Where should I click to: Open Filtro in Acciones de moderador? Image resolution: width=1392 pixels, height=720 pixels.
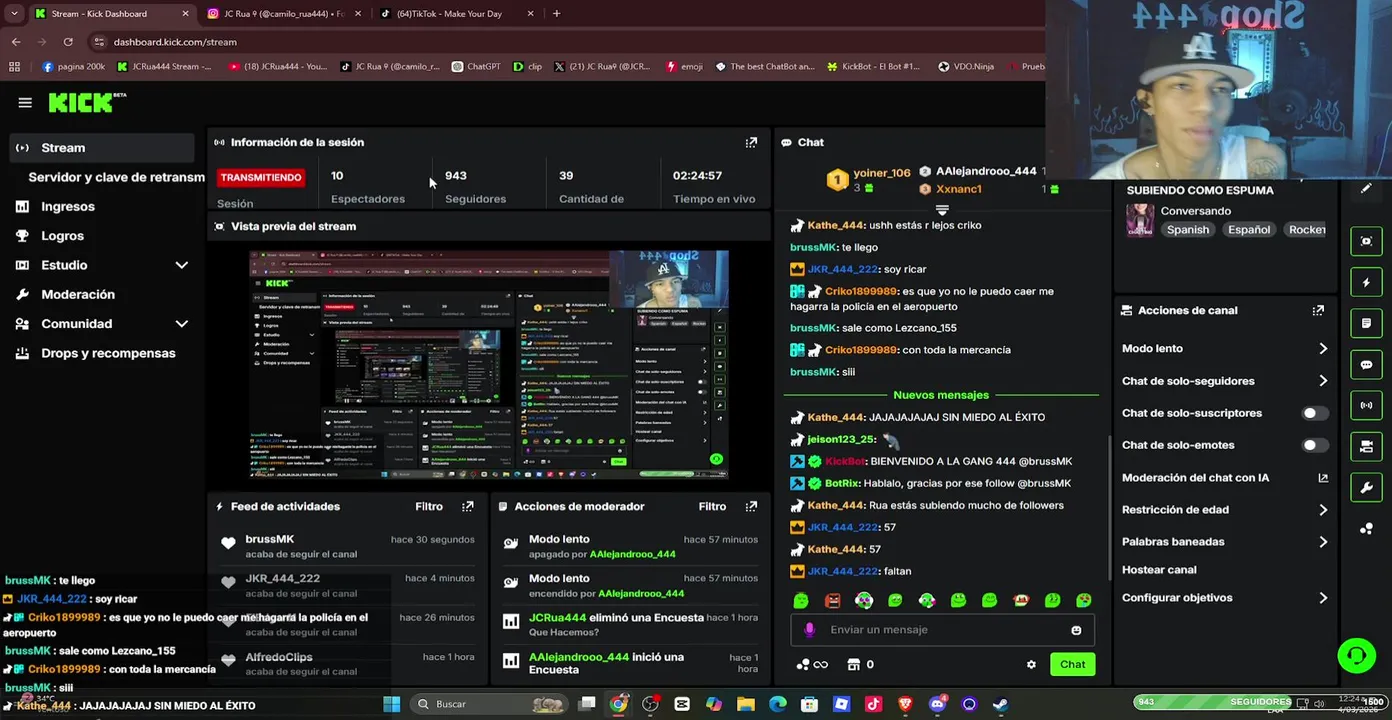712,506
